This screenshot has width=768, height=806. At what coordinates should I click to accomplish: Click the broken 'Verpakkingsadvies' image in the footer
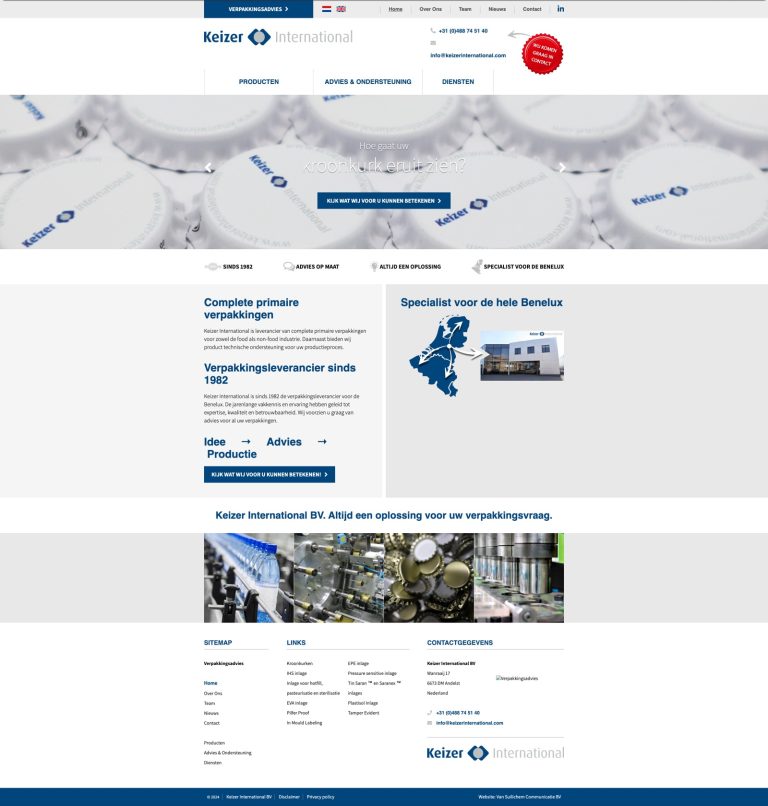pos(517,679)
